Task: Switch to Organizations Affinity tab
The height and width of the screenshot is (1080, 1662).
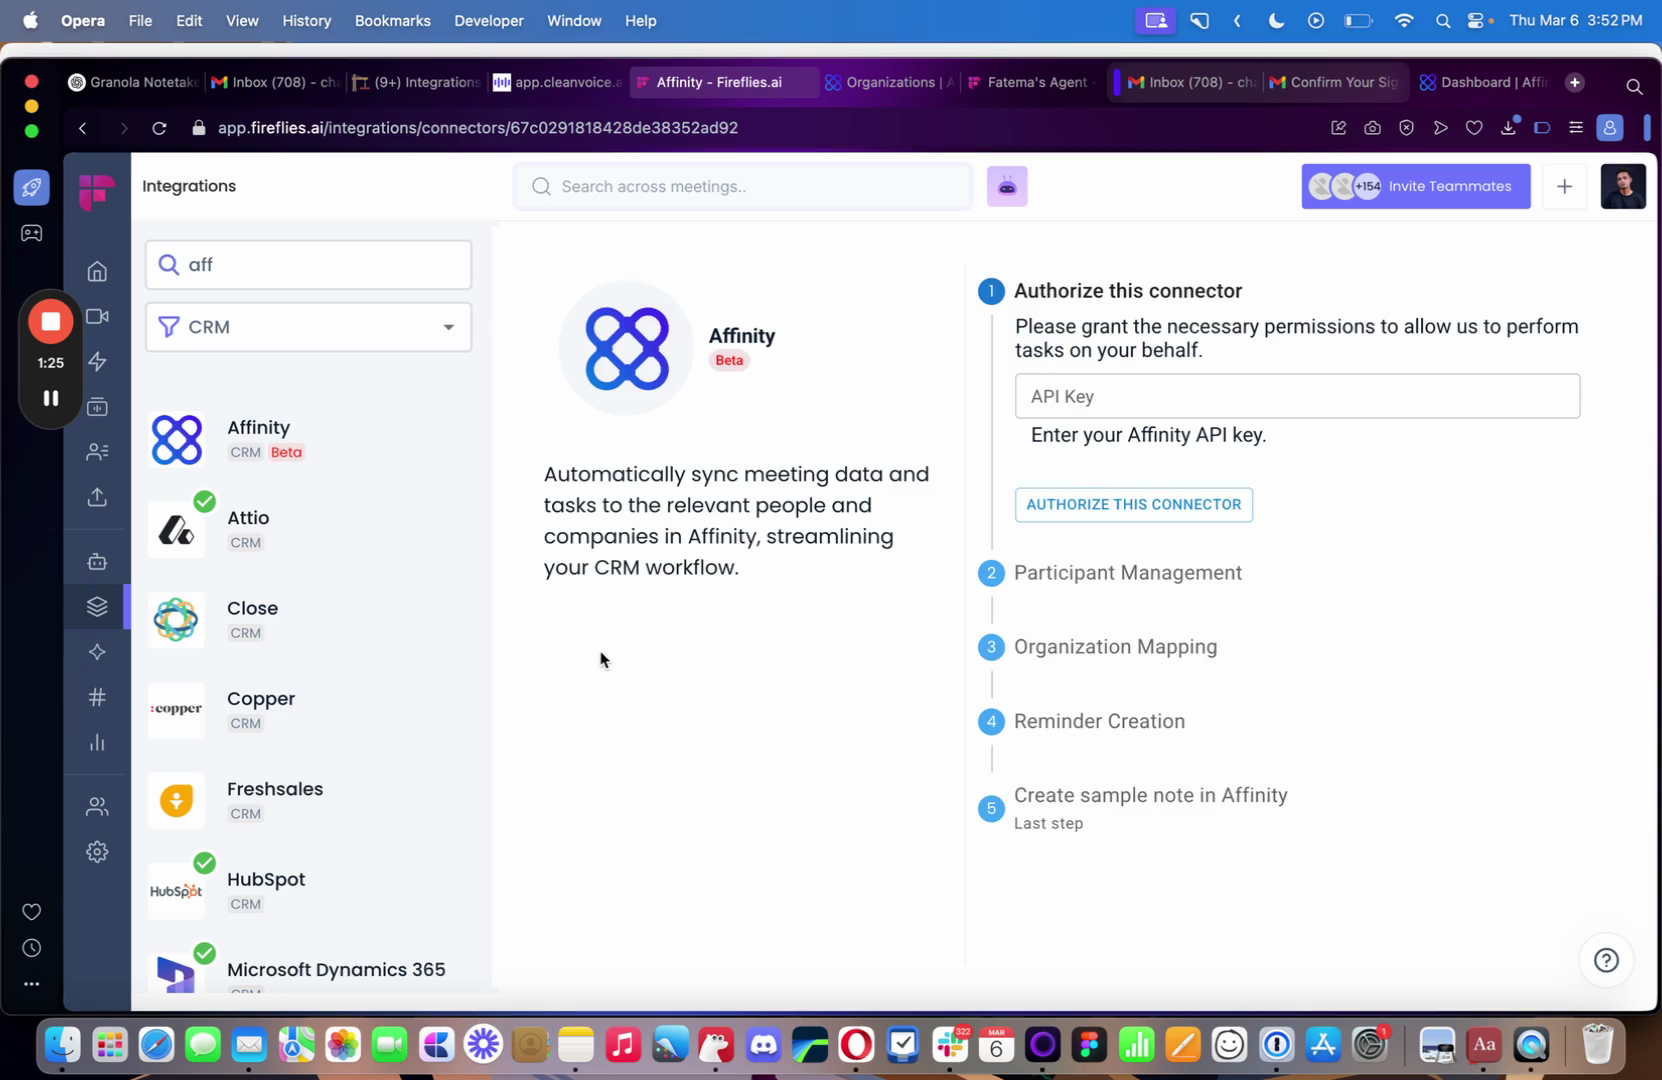Action: [x=890, y=82]
